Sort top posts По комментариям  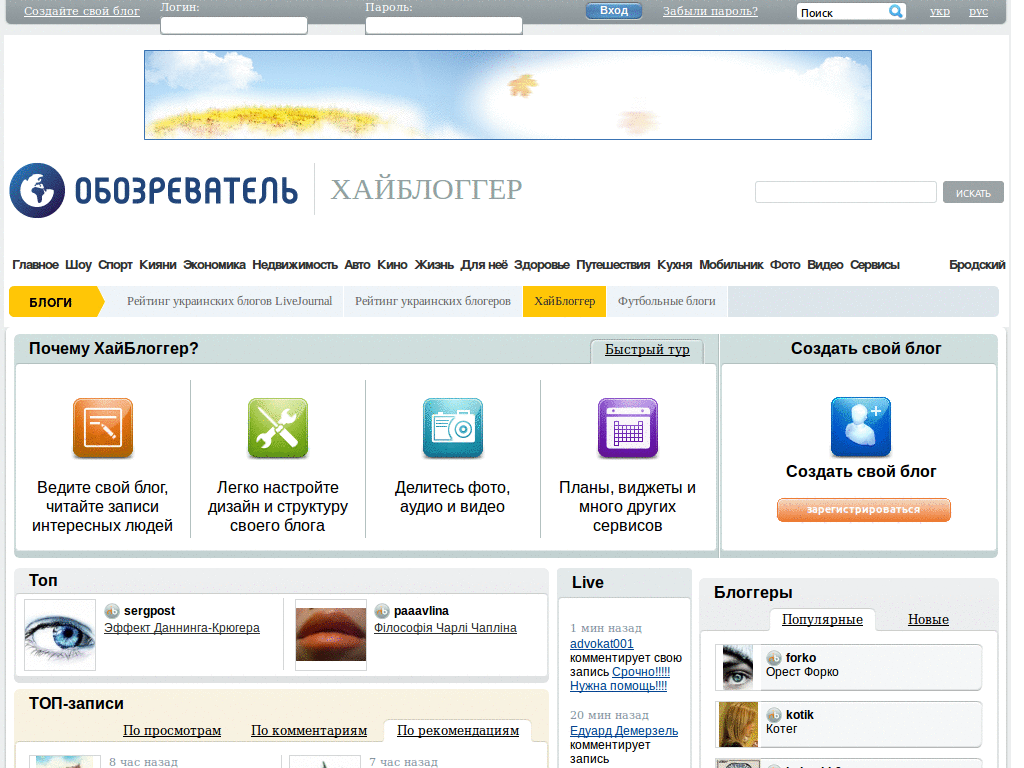309,730
